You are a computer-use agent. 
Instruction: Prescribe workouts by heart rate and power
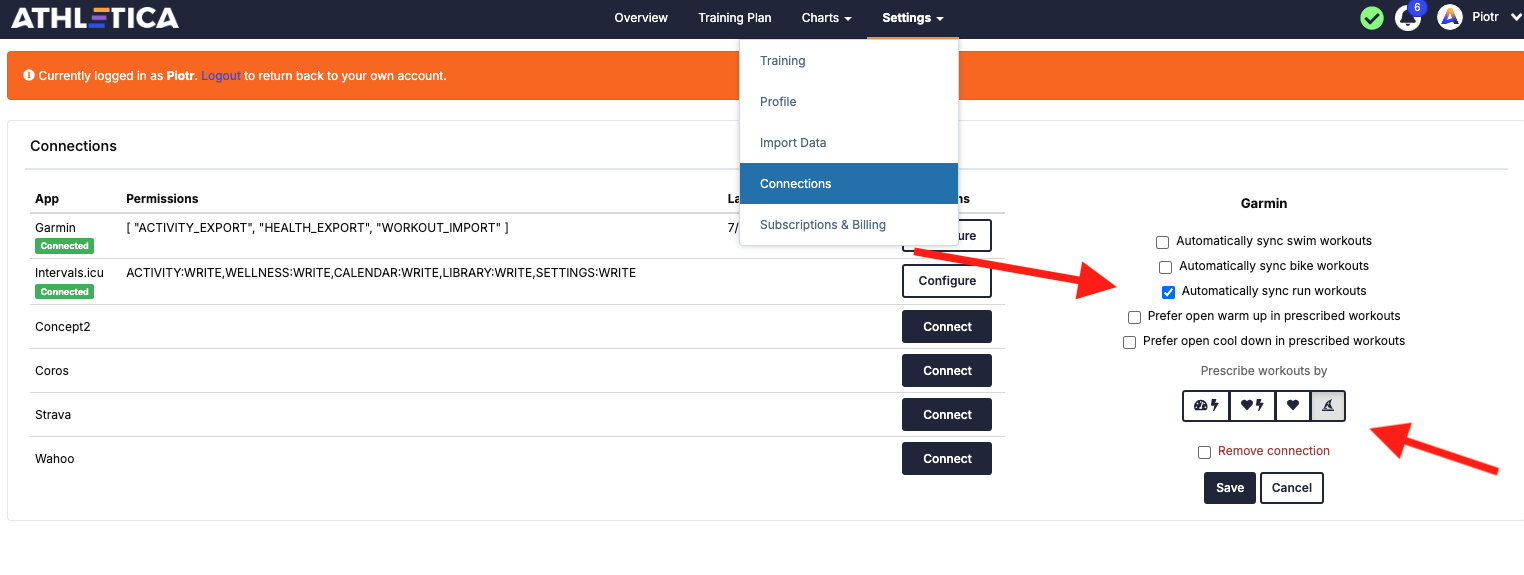1252,405
